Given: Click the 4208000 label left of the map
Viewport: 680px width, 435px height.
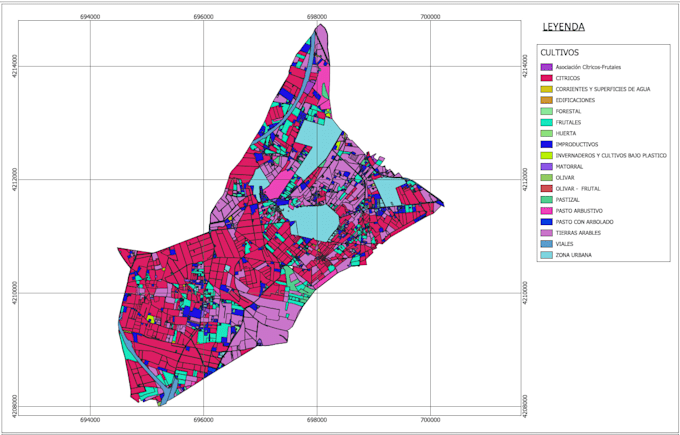Looking at the screenshot, I should tap(15, 406).
